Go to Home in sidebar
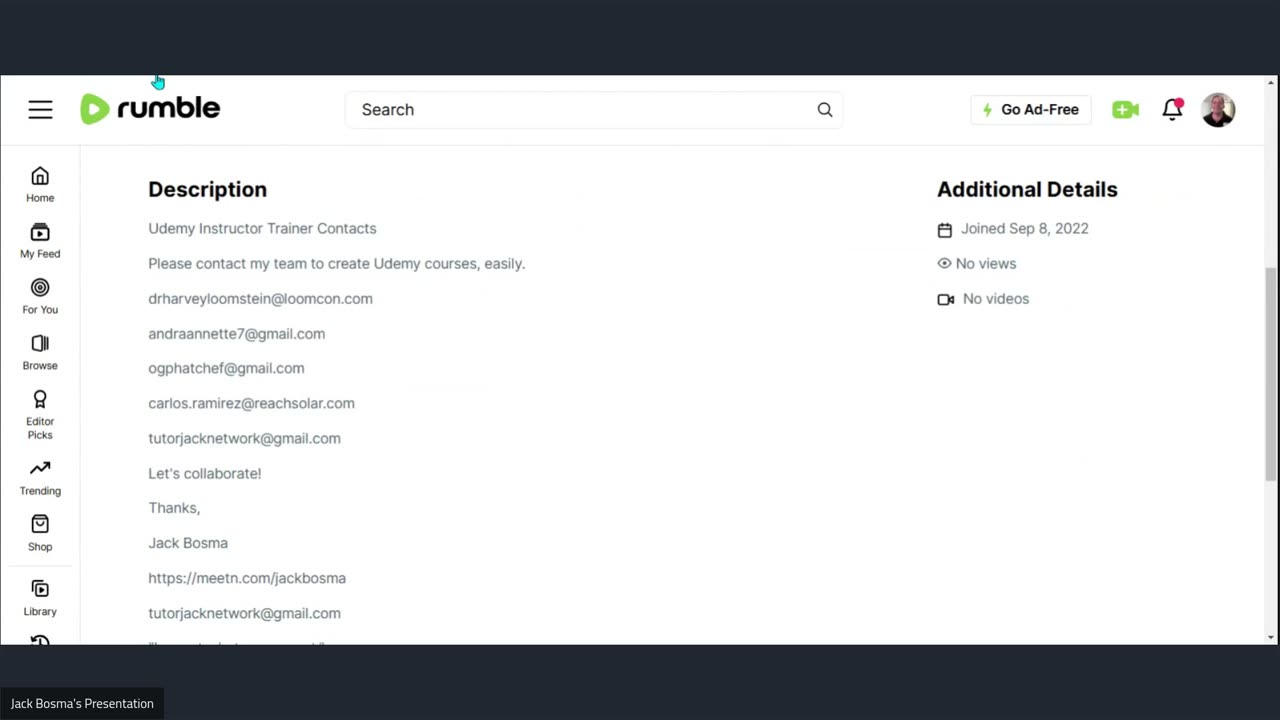 [x=40, y=185]
